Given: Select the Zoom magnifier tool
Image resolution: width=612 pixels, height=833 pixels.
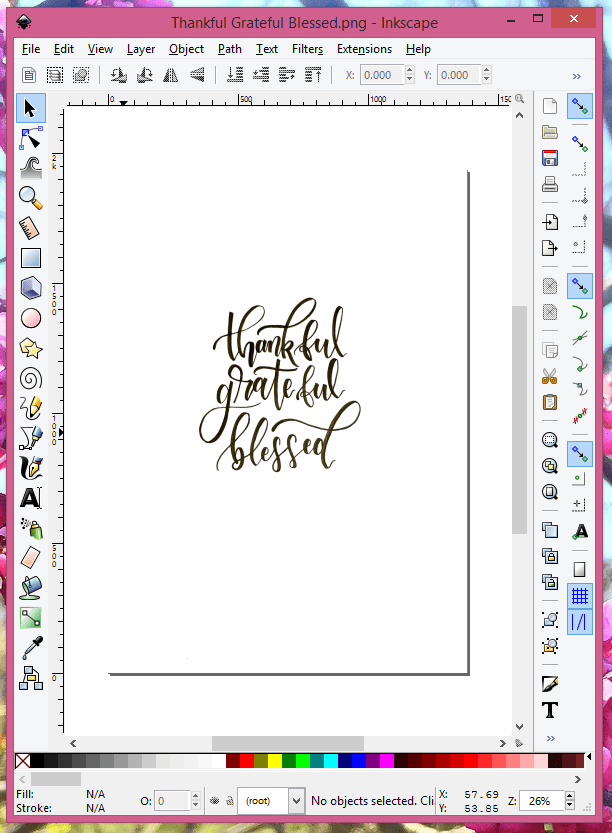Looking at the screenshot, I should click(30, 198).
